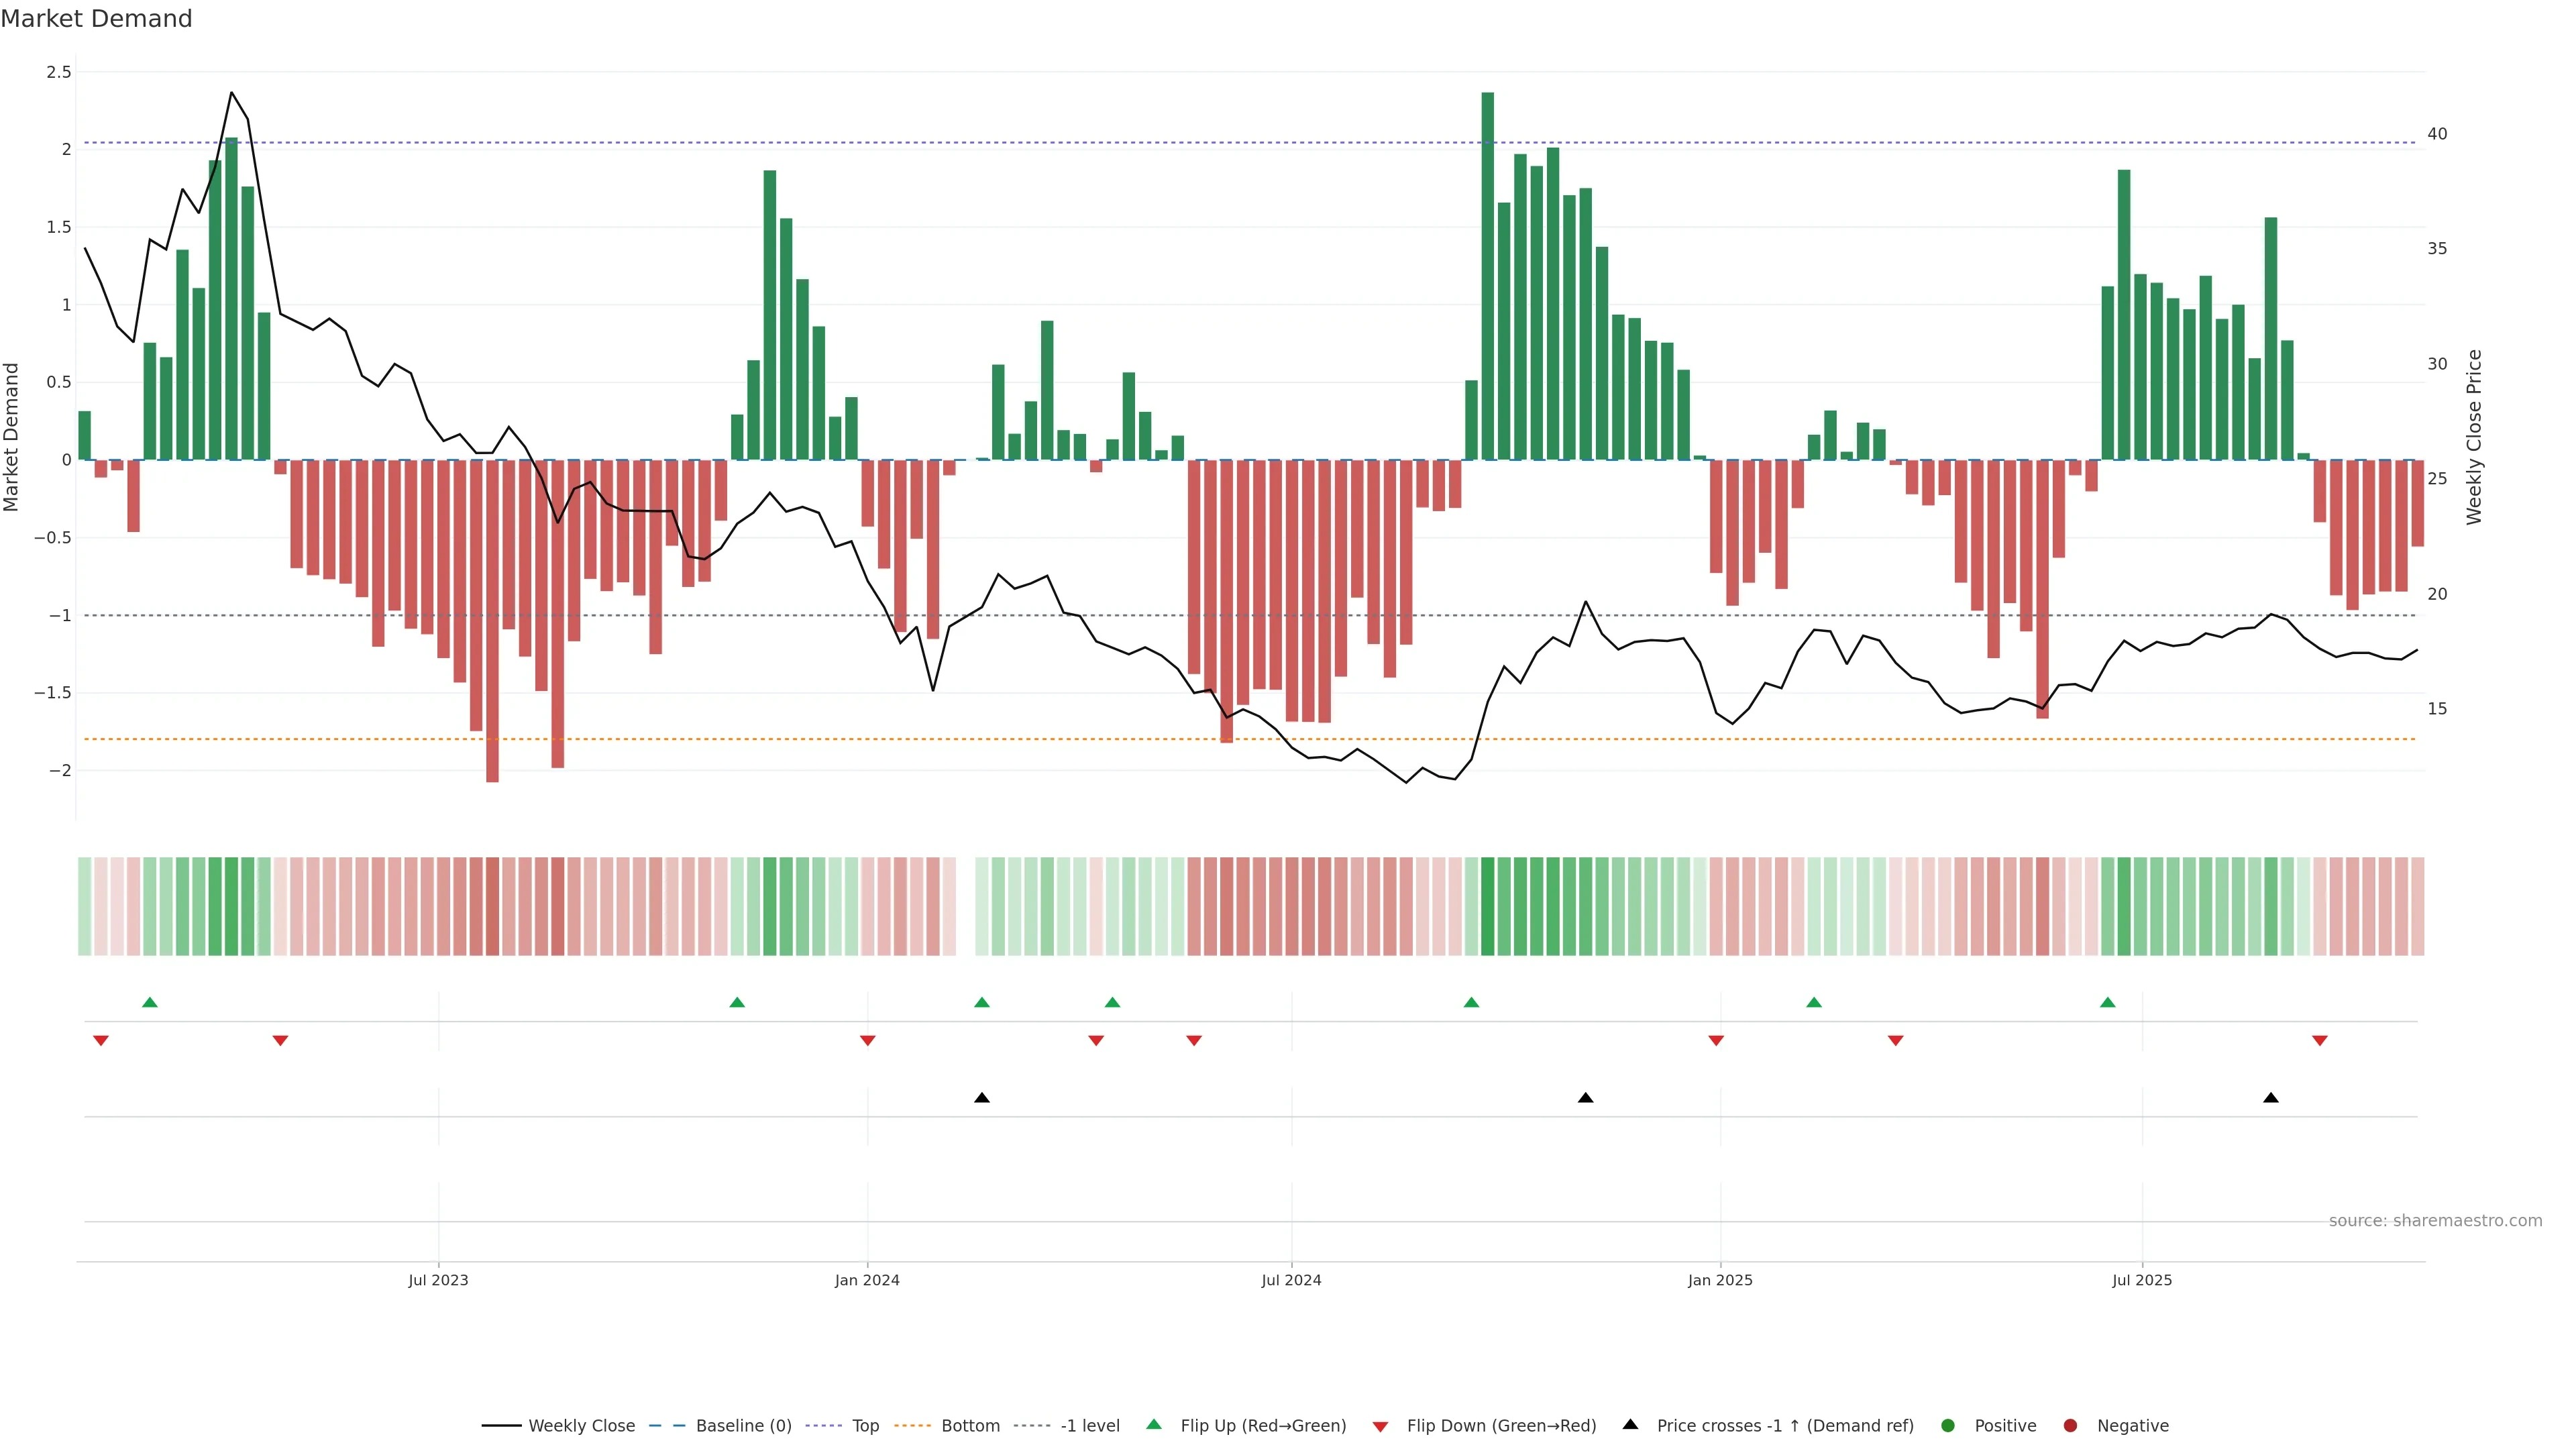Click the Weekly Close Price axis title
2576x1449 pixels.
(x=2474, y=437)
